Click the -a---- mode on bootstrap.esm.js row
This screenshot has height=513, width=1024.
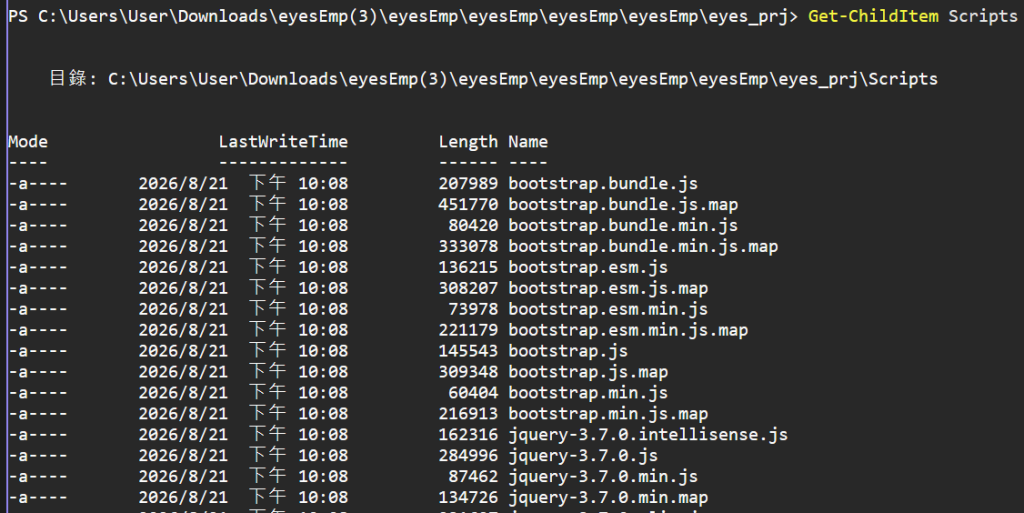[38, 268]
